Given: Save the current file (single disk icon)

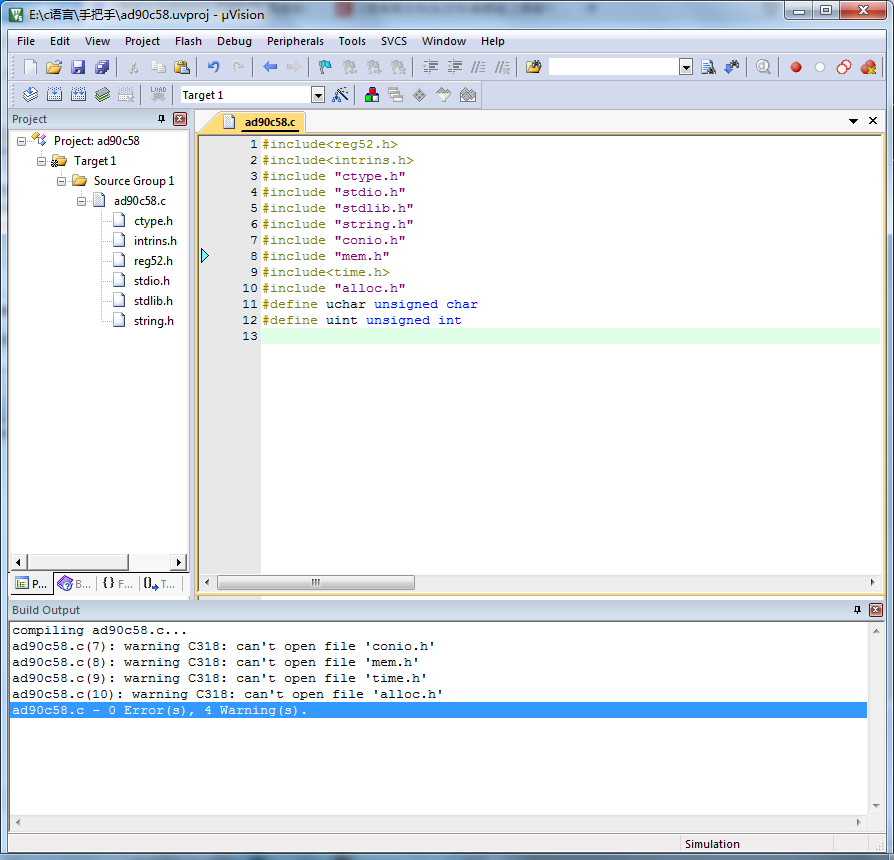Looking at the screenshot, I should pos(78,67).
